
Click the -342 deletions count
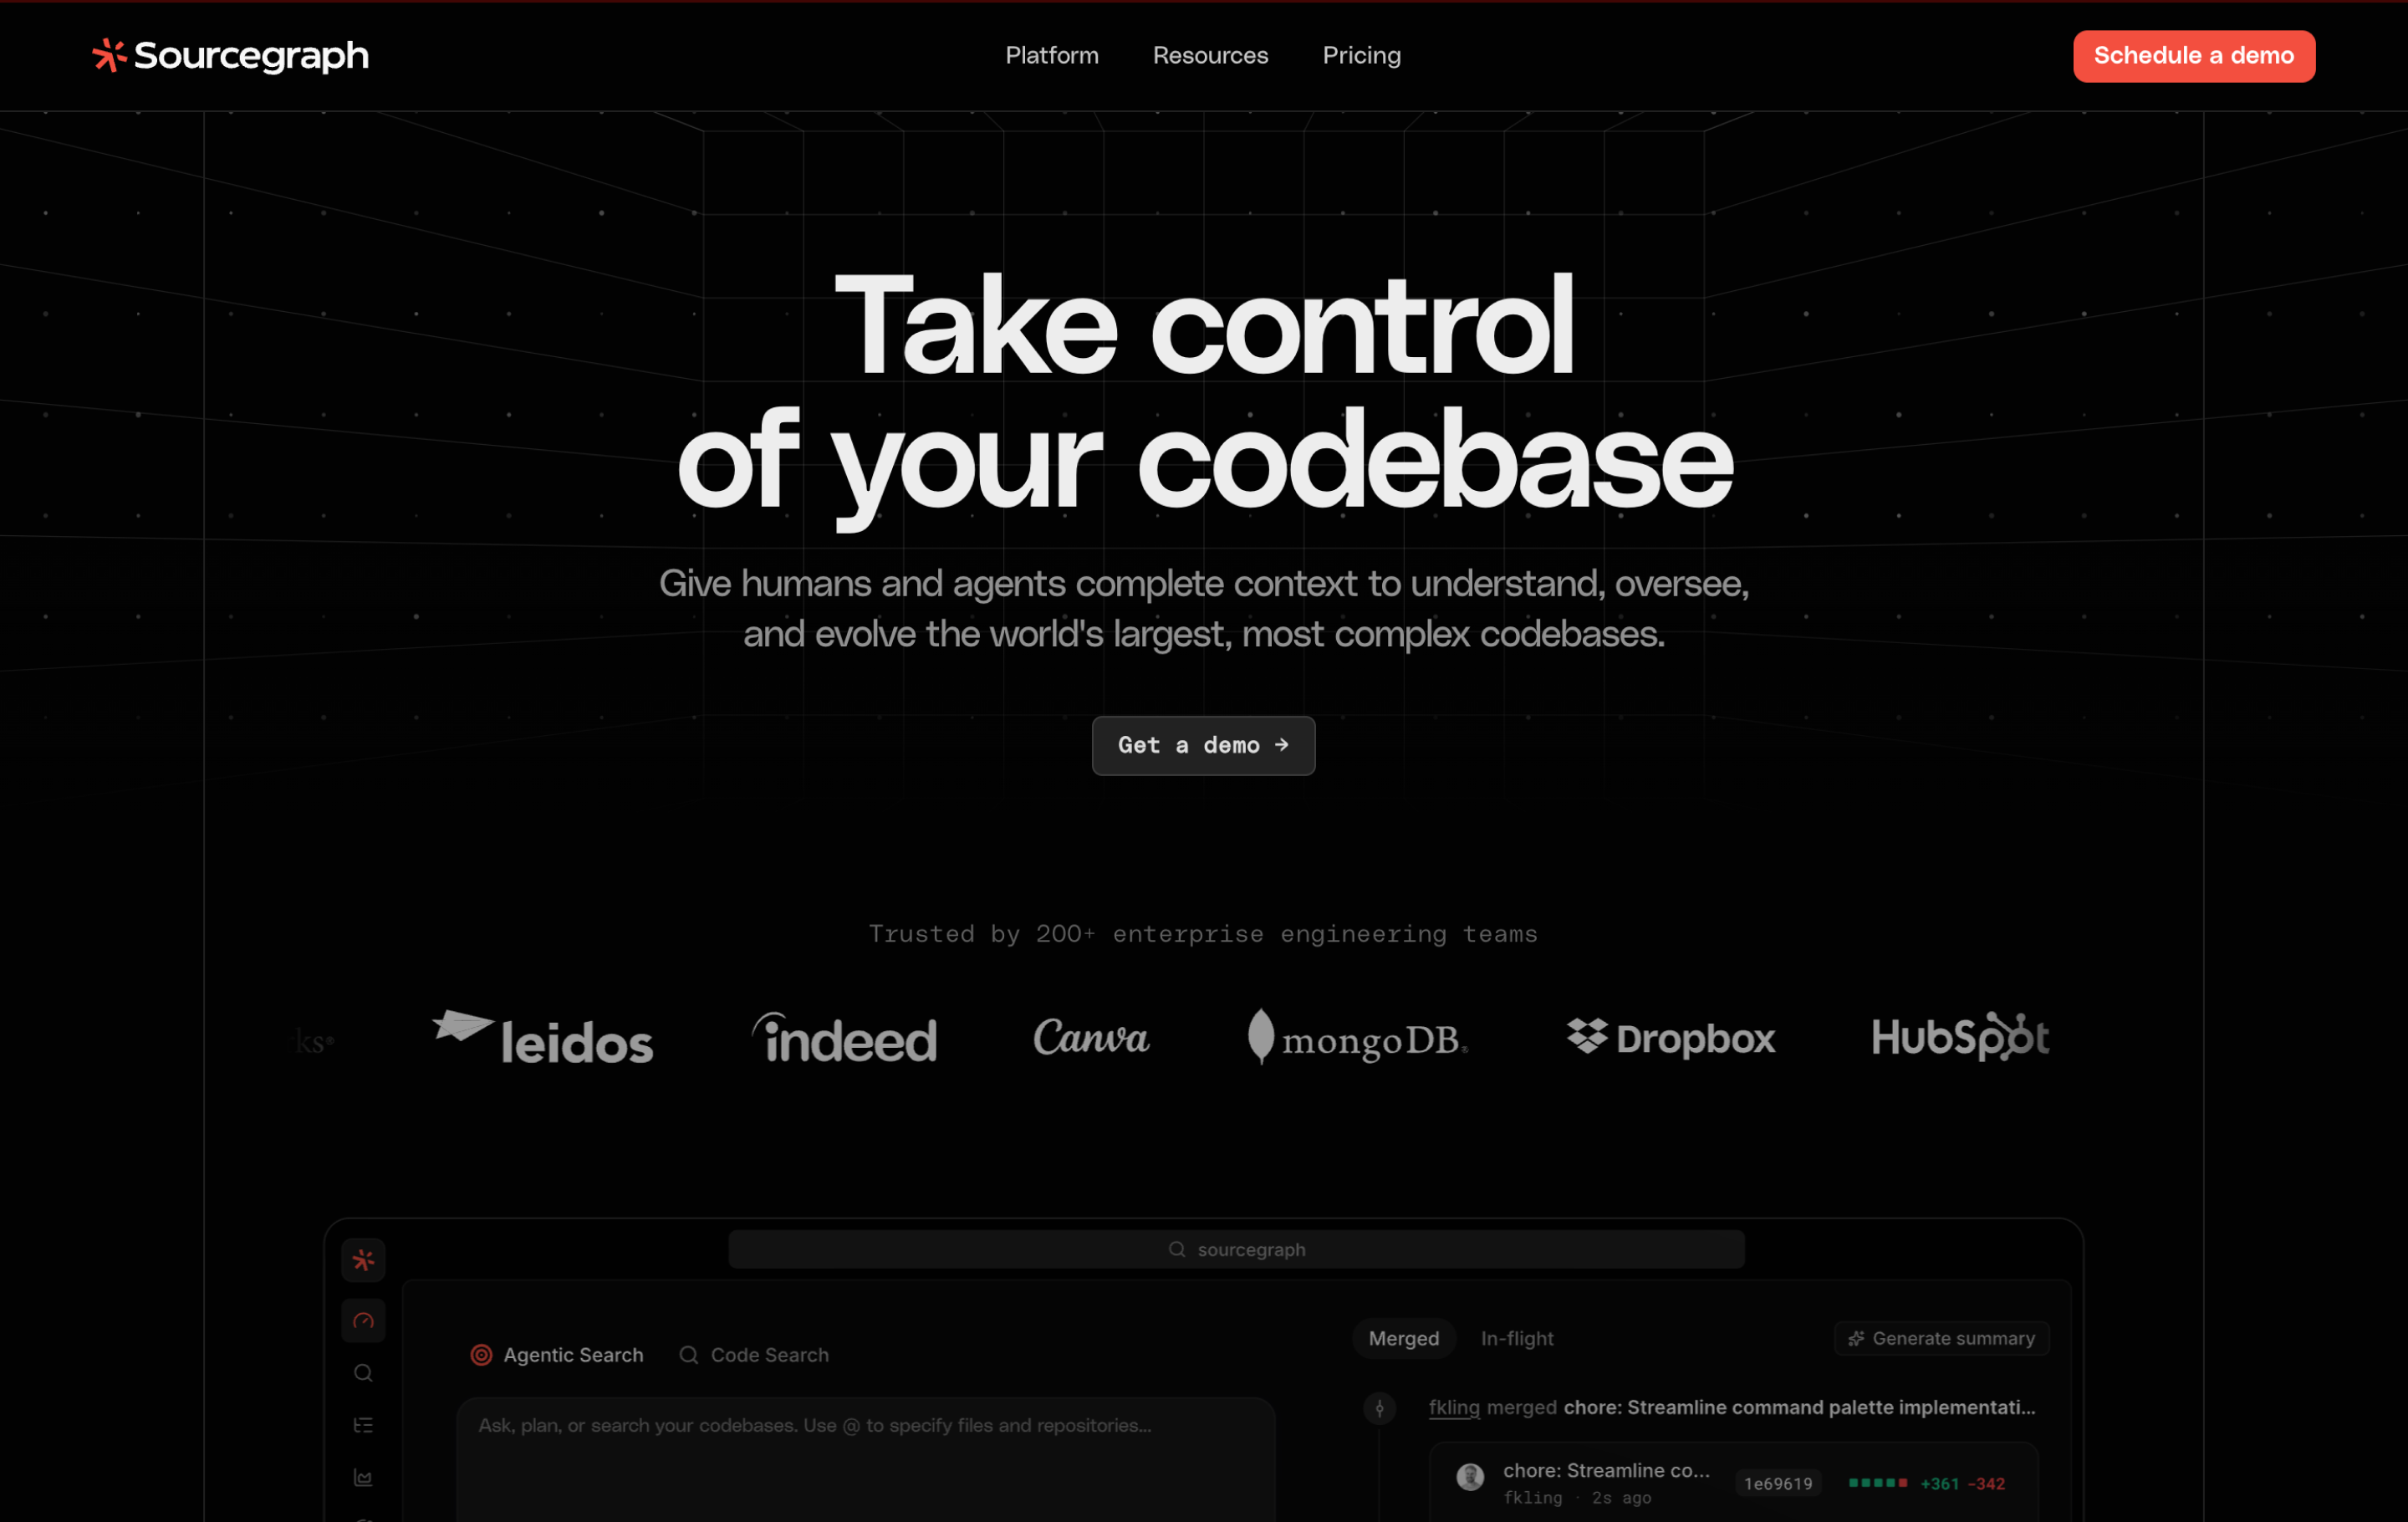click(x=1985, y=1483)
